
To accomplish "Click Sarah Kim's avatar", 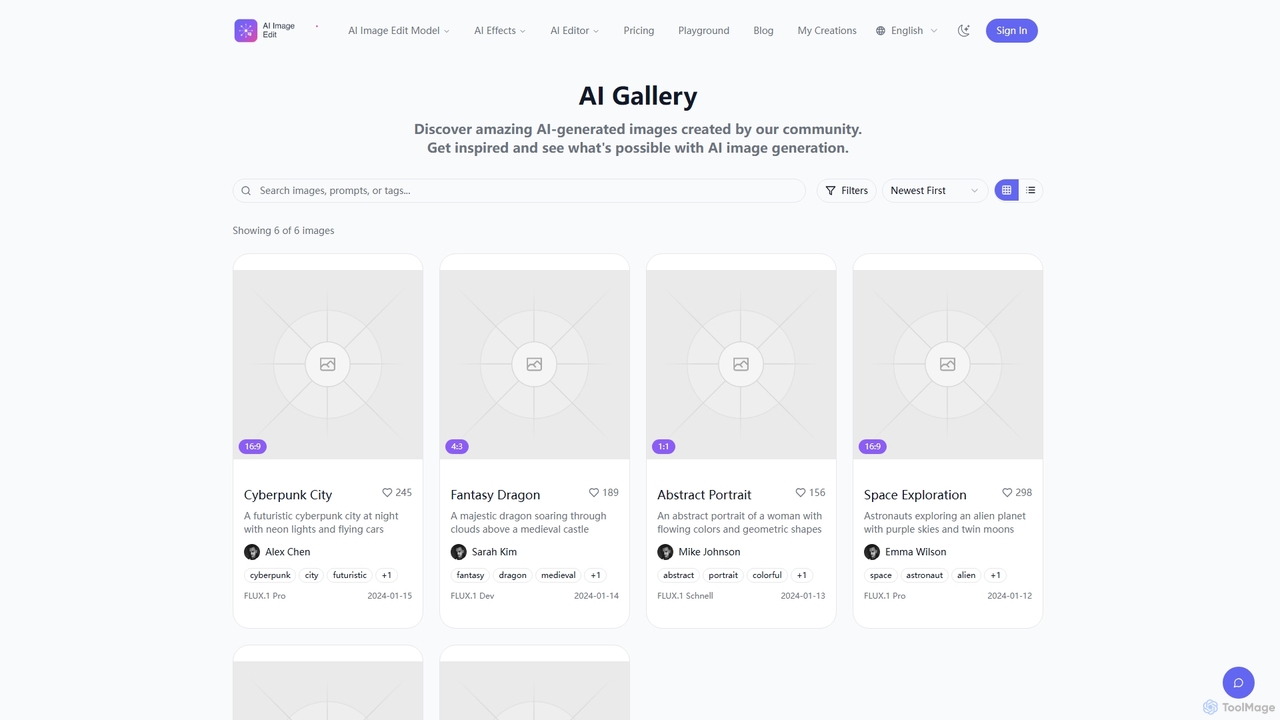I will click(459, 552).
